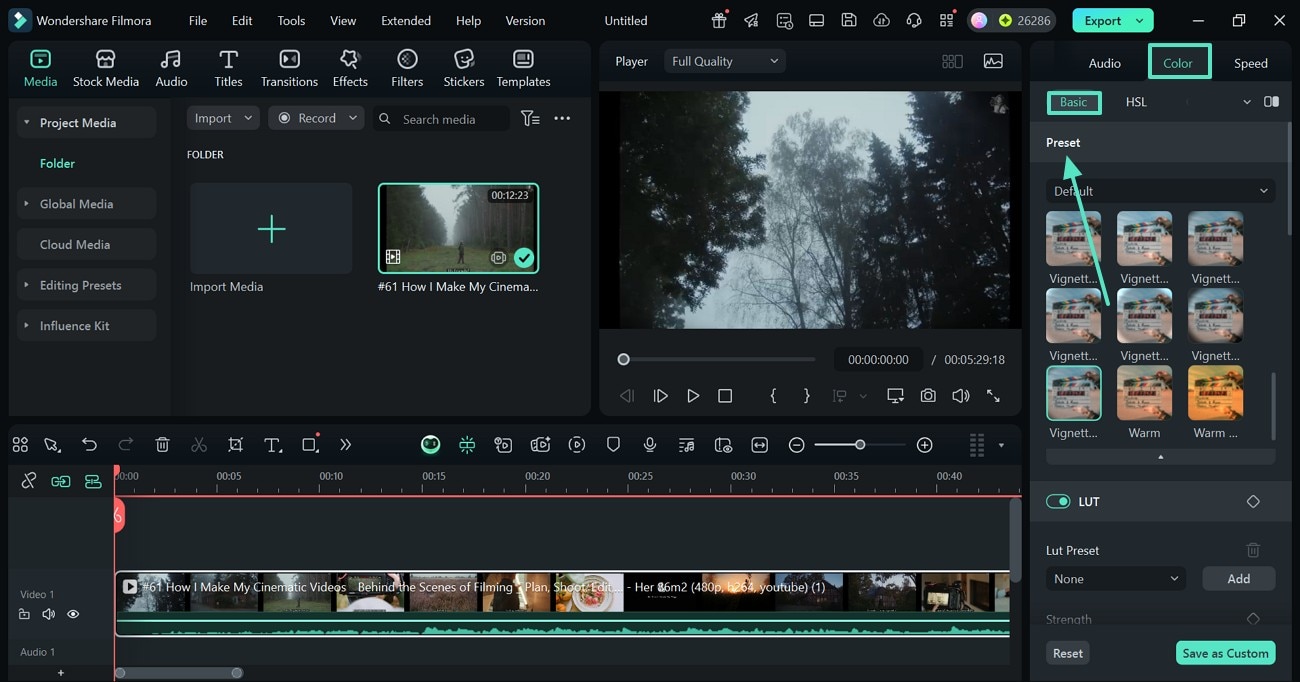The image size is (1300, 682).
Task: Click the crop tool in timeline toolbar
Action: [x=235, y=445]
